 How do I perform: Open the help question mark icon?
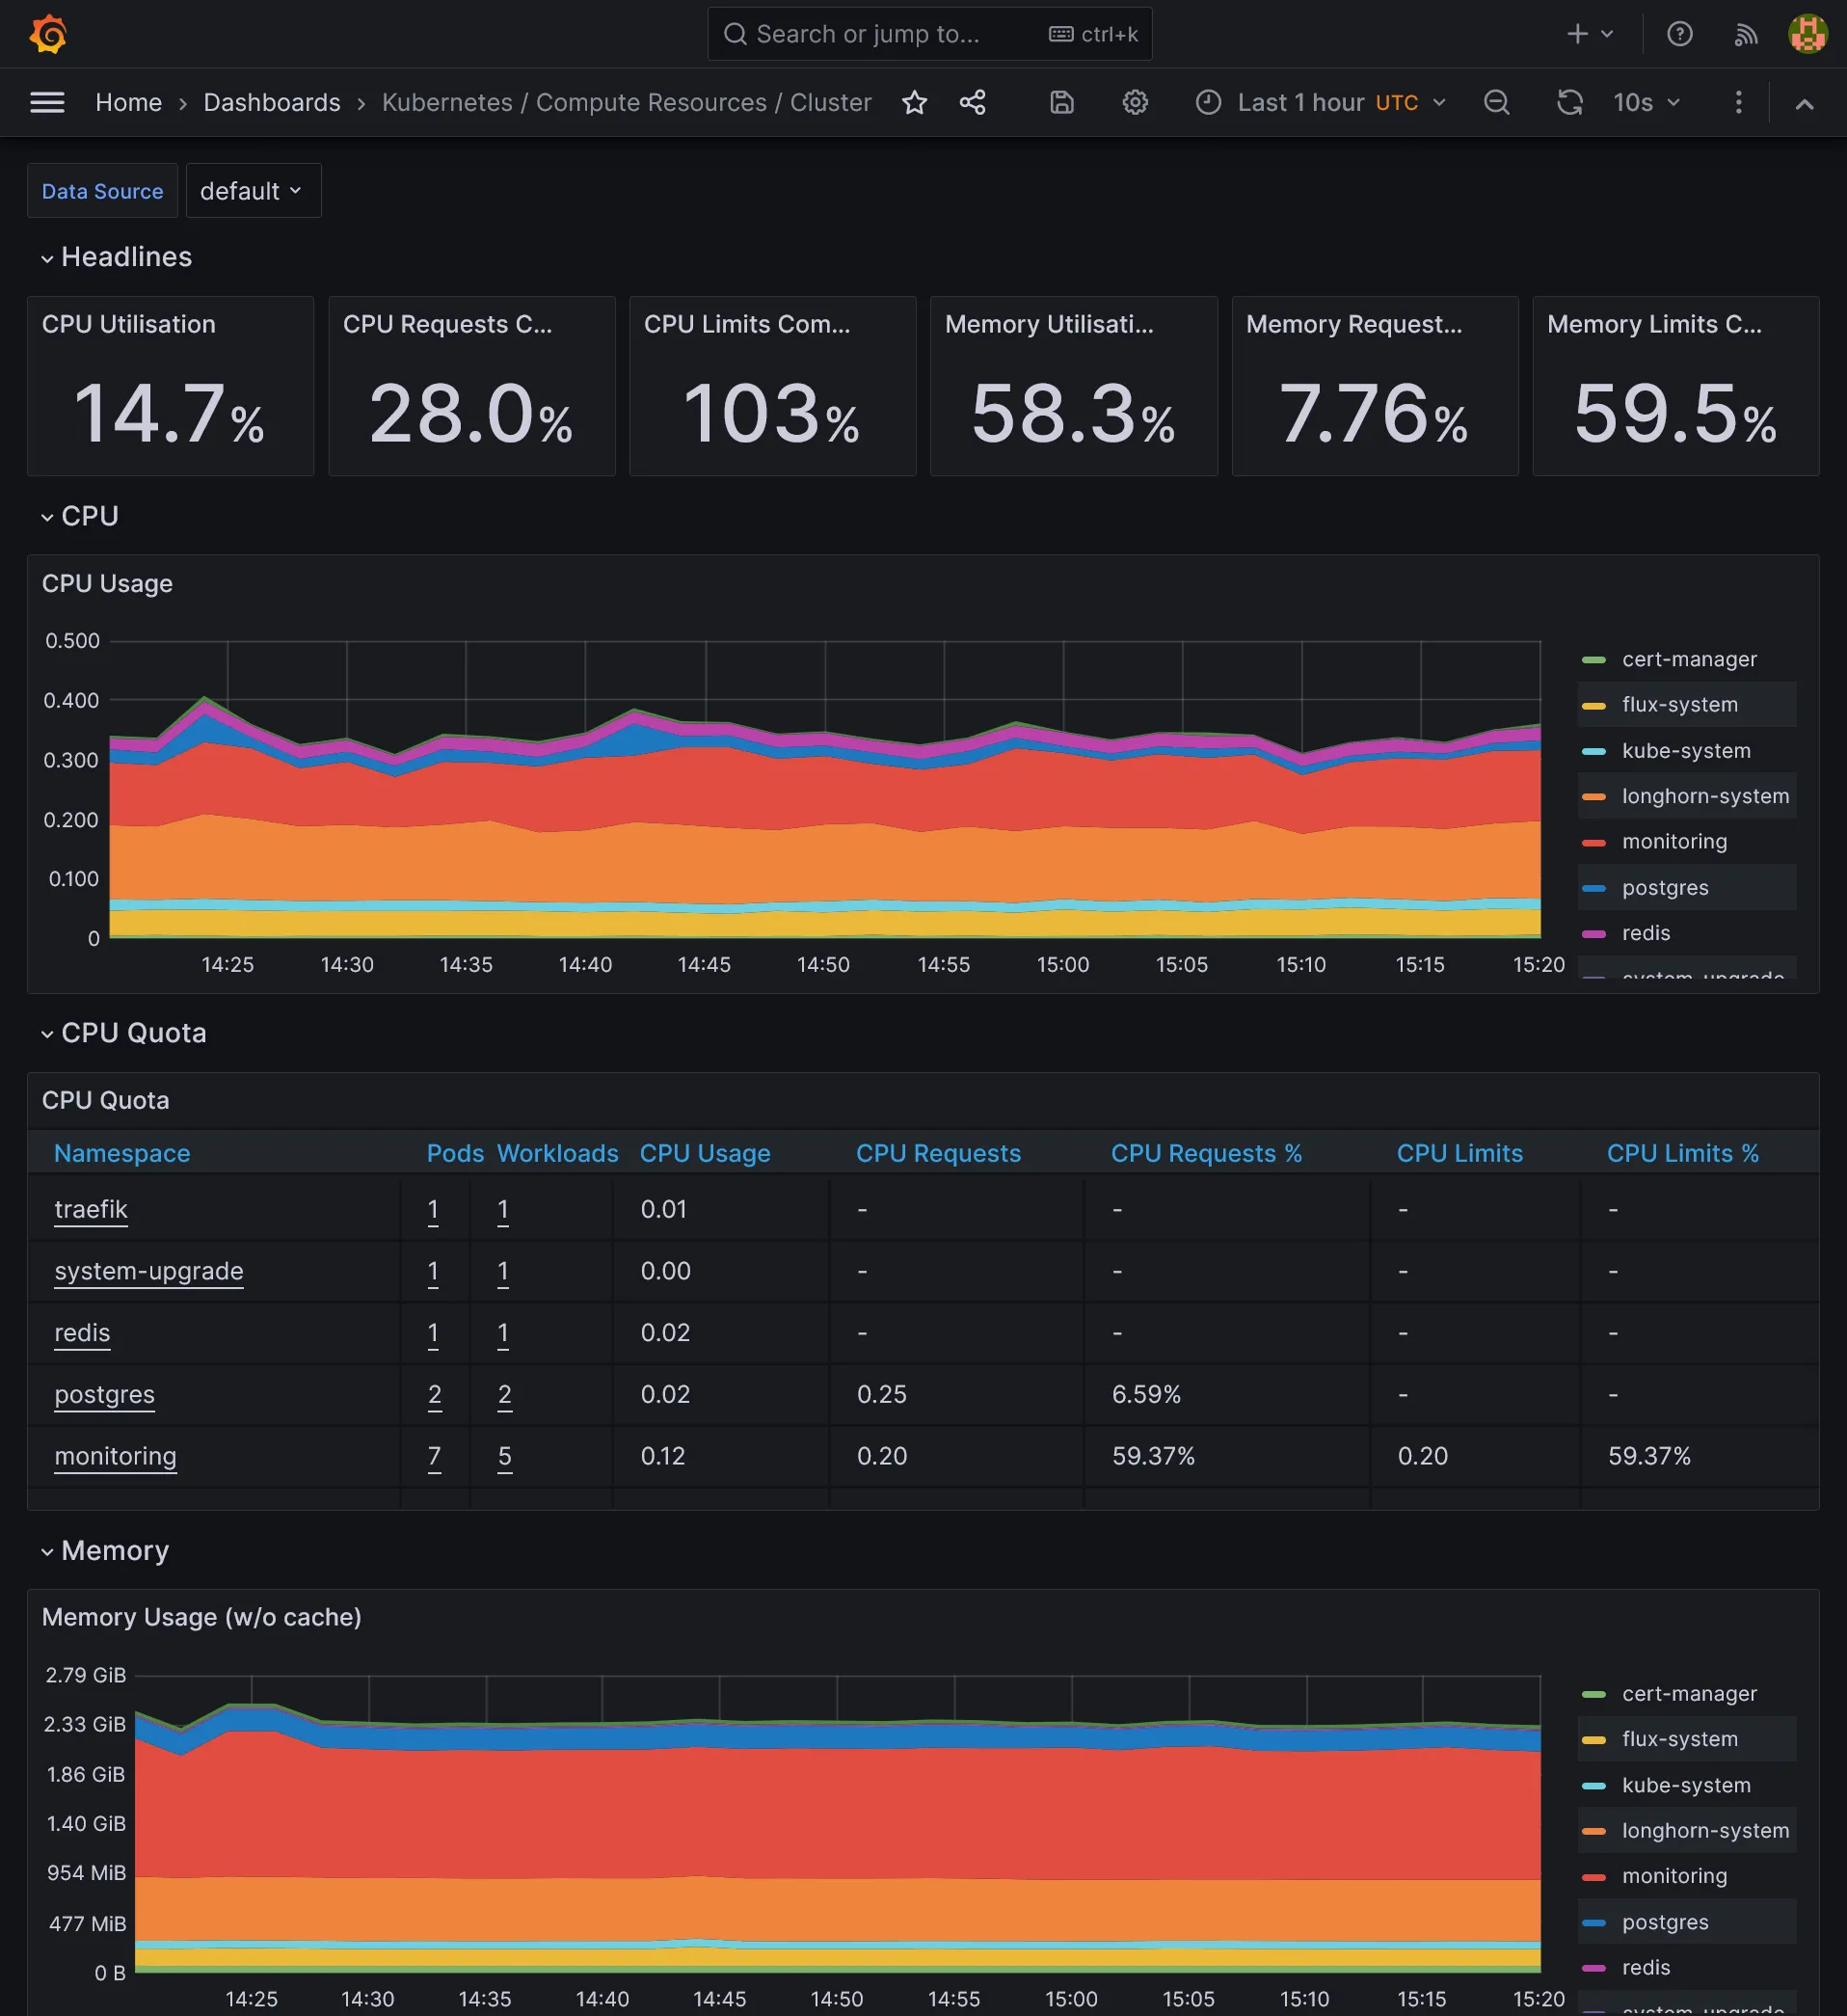1679,34
